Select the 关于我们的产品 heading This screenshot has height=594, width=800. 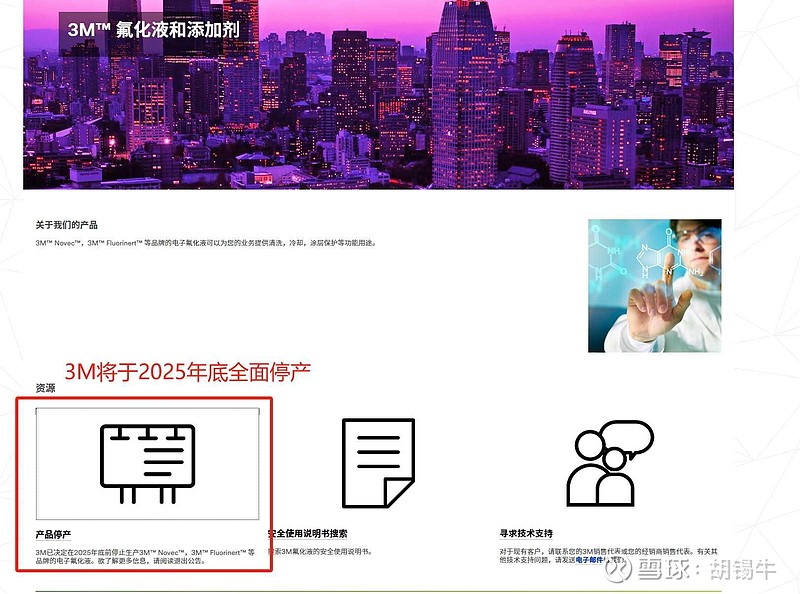66,225
